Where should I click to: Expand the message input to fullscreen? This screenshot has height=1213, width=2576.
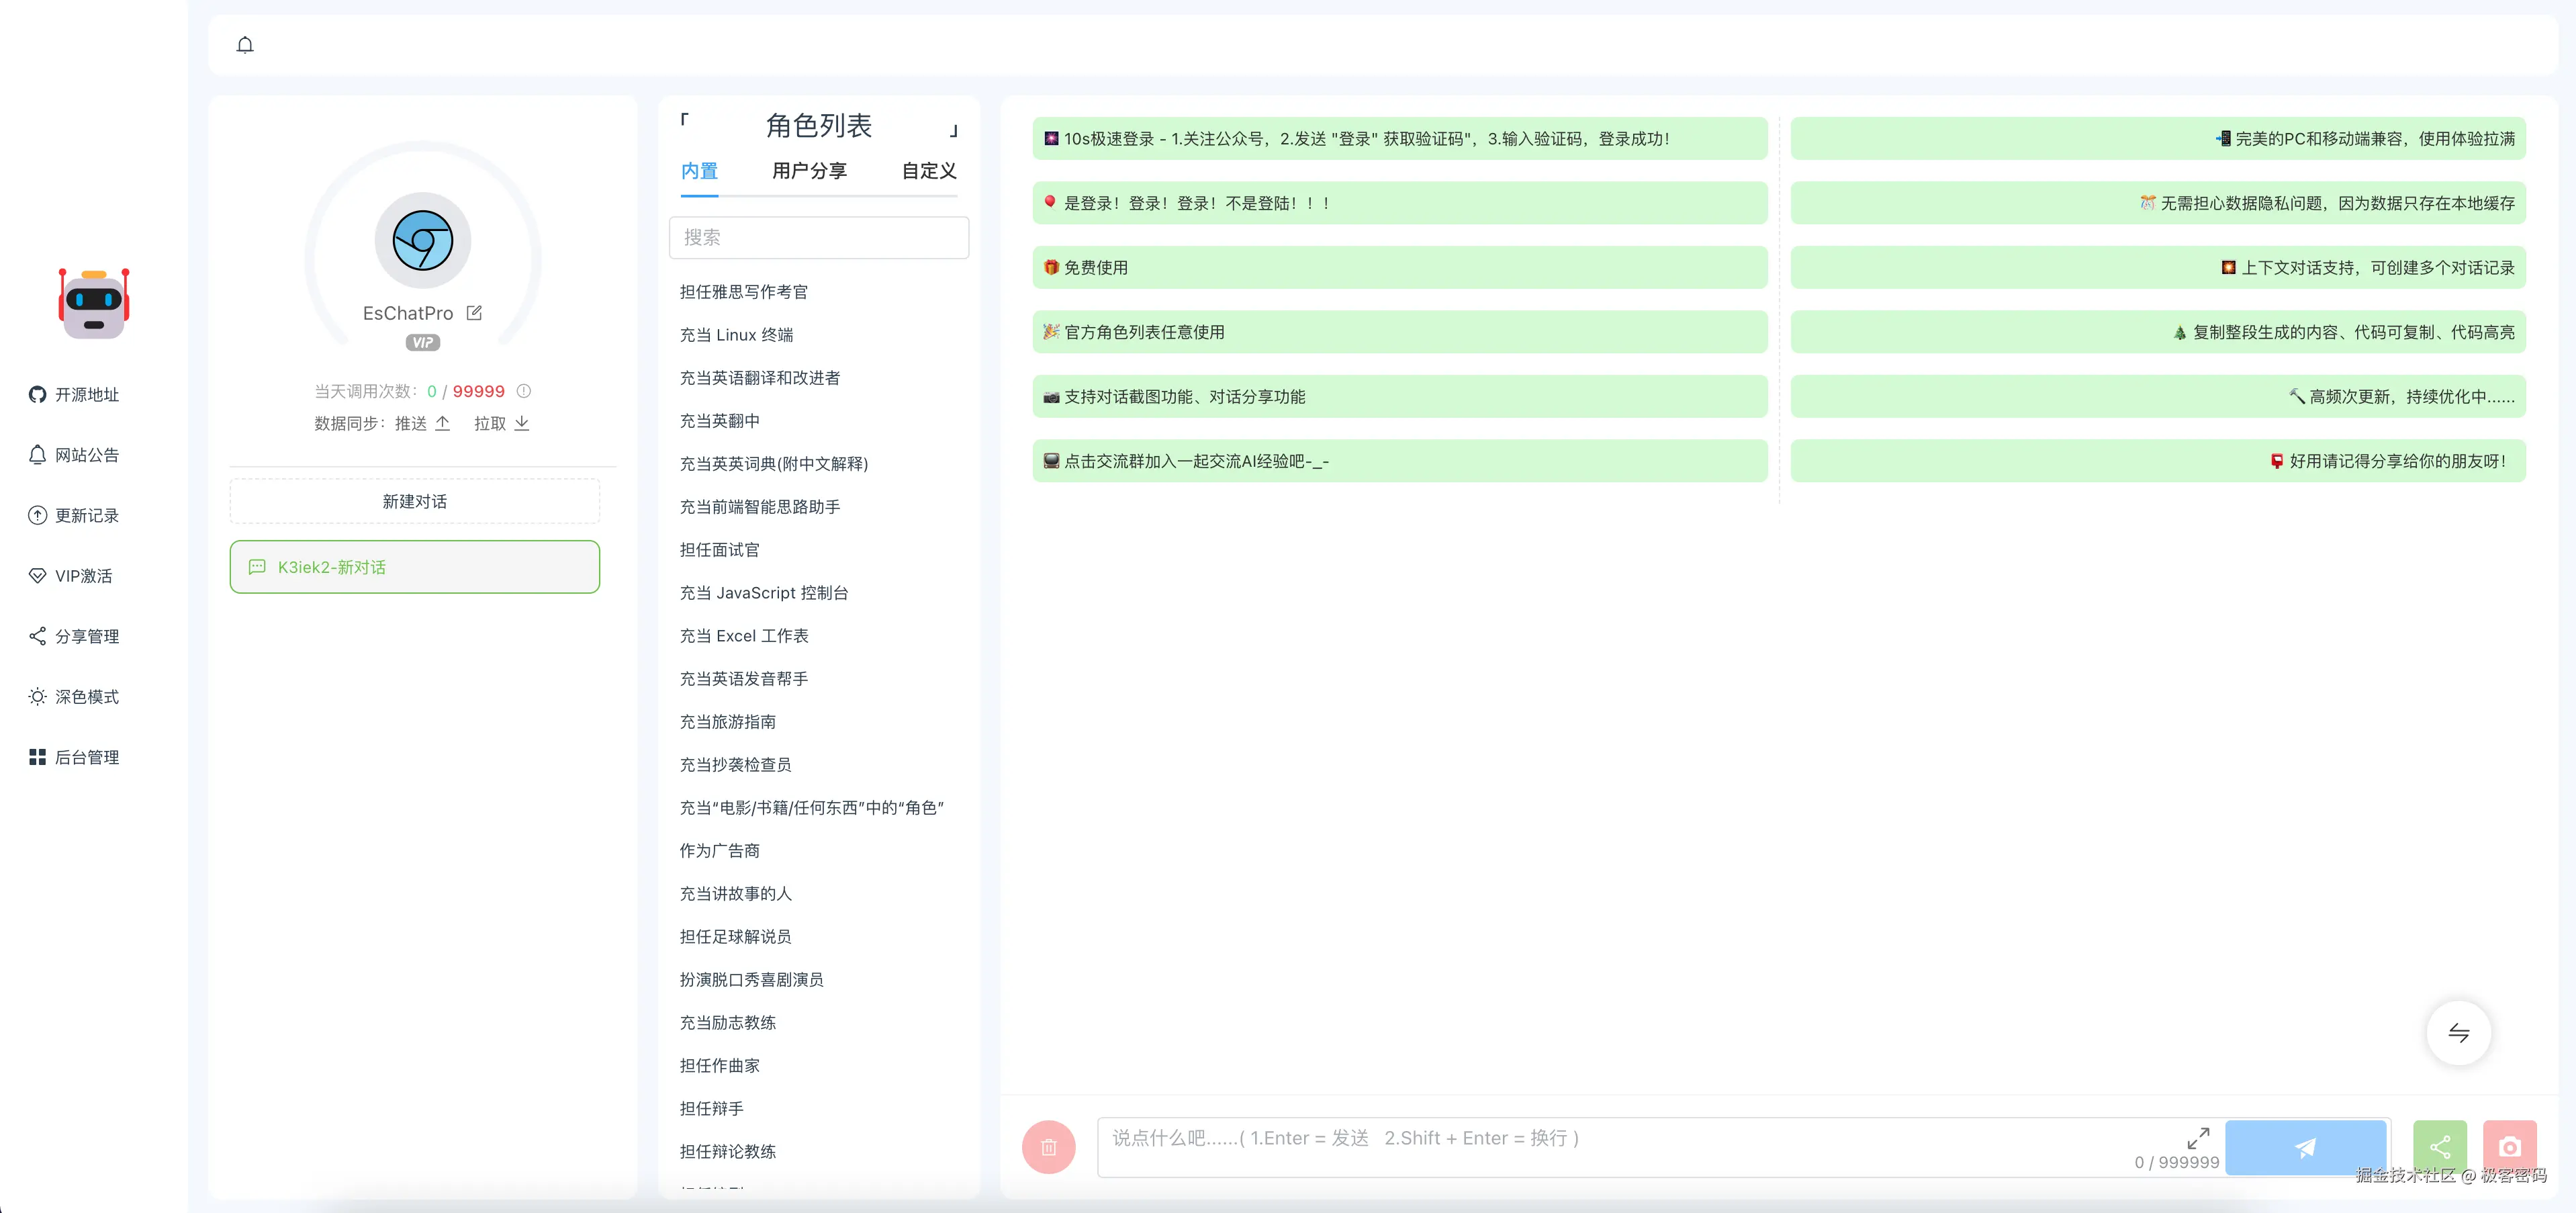2197,1138
